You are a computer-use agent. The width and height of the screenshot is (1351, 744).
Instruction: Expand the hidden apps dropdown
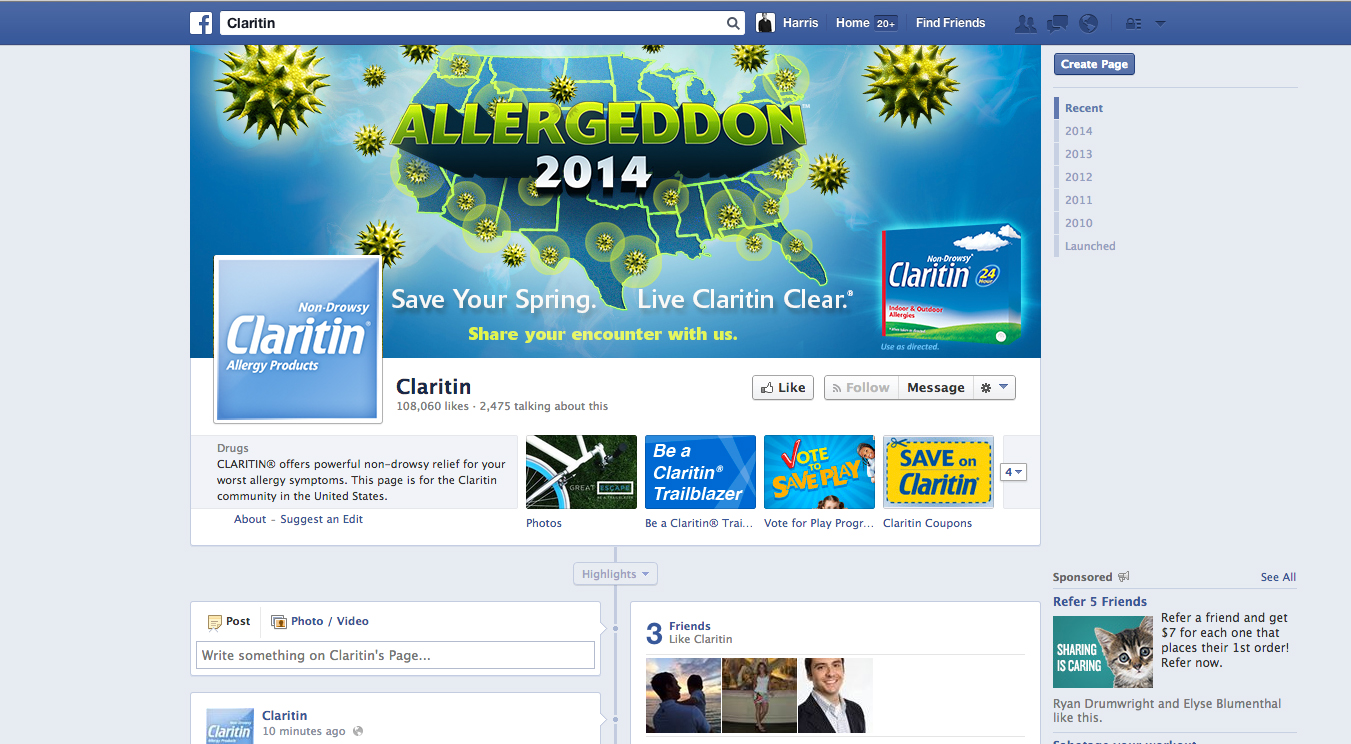pos(1013,471)
